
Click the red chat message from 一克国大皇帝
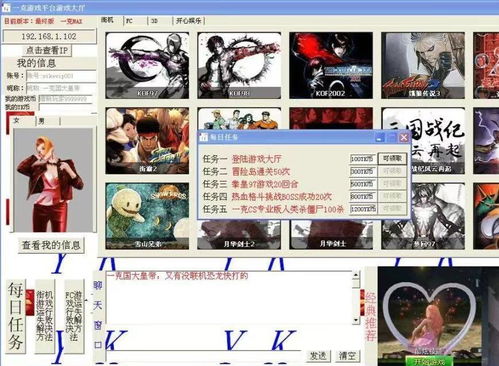pos(177,276)
